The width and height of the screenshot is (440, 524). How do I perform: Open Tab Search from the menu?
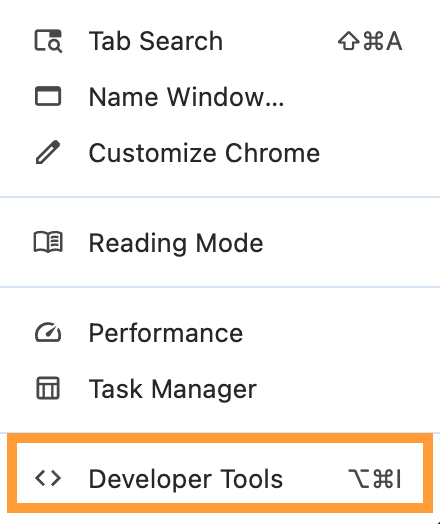click(x=220, y=41)
